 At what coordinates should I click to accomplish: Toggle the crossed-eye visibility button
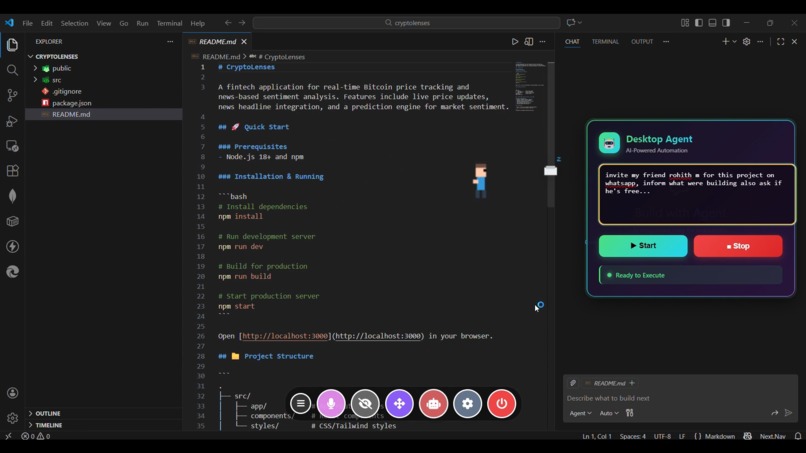(365, 404)
